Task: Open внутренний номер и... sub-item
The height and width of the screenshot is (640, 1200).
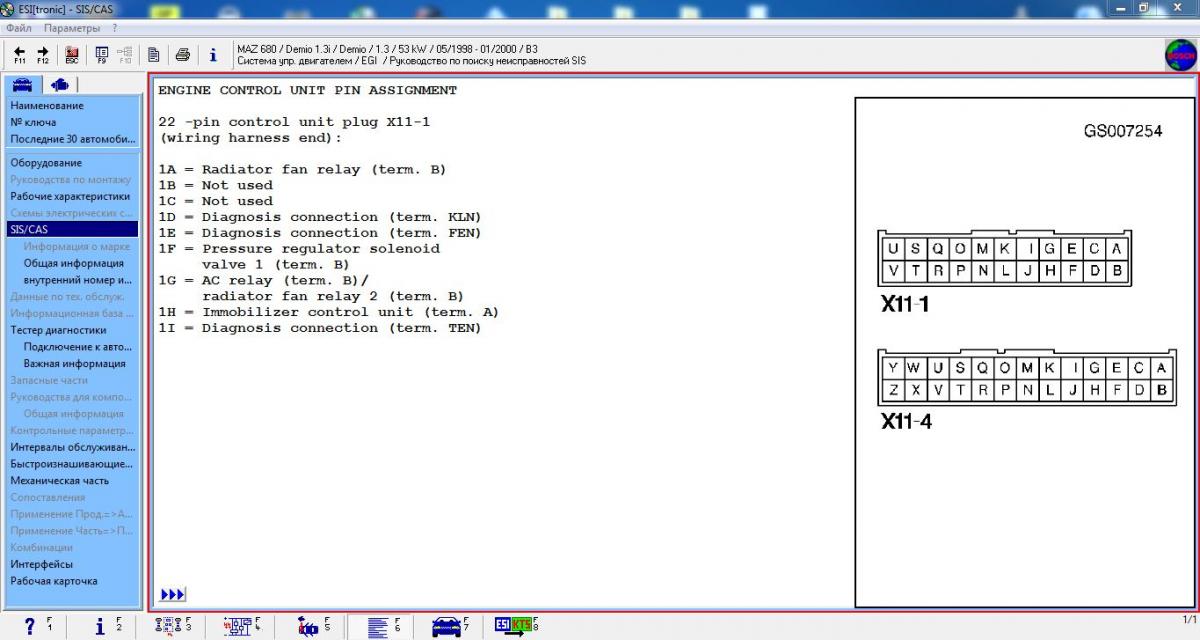Action: coord(78,280)
